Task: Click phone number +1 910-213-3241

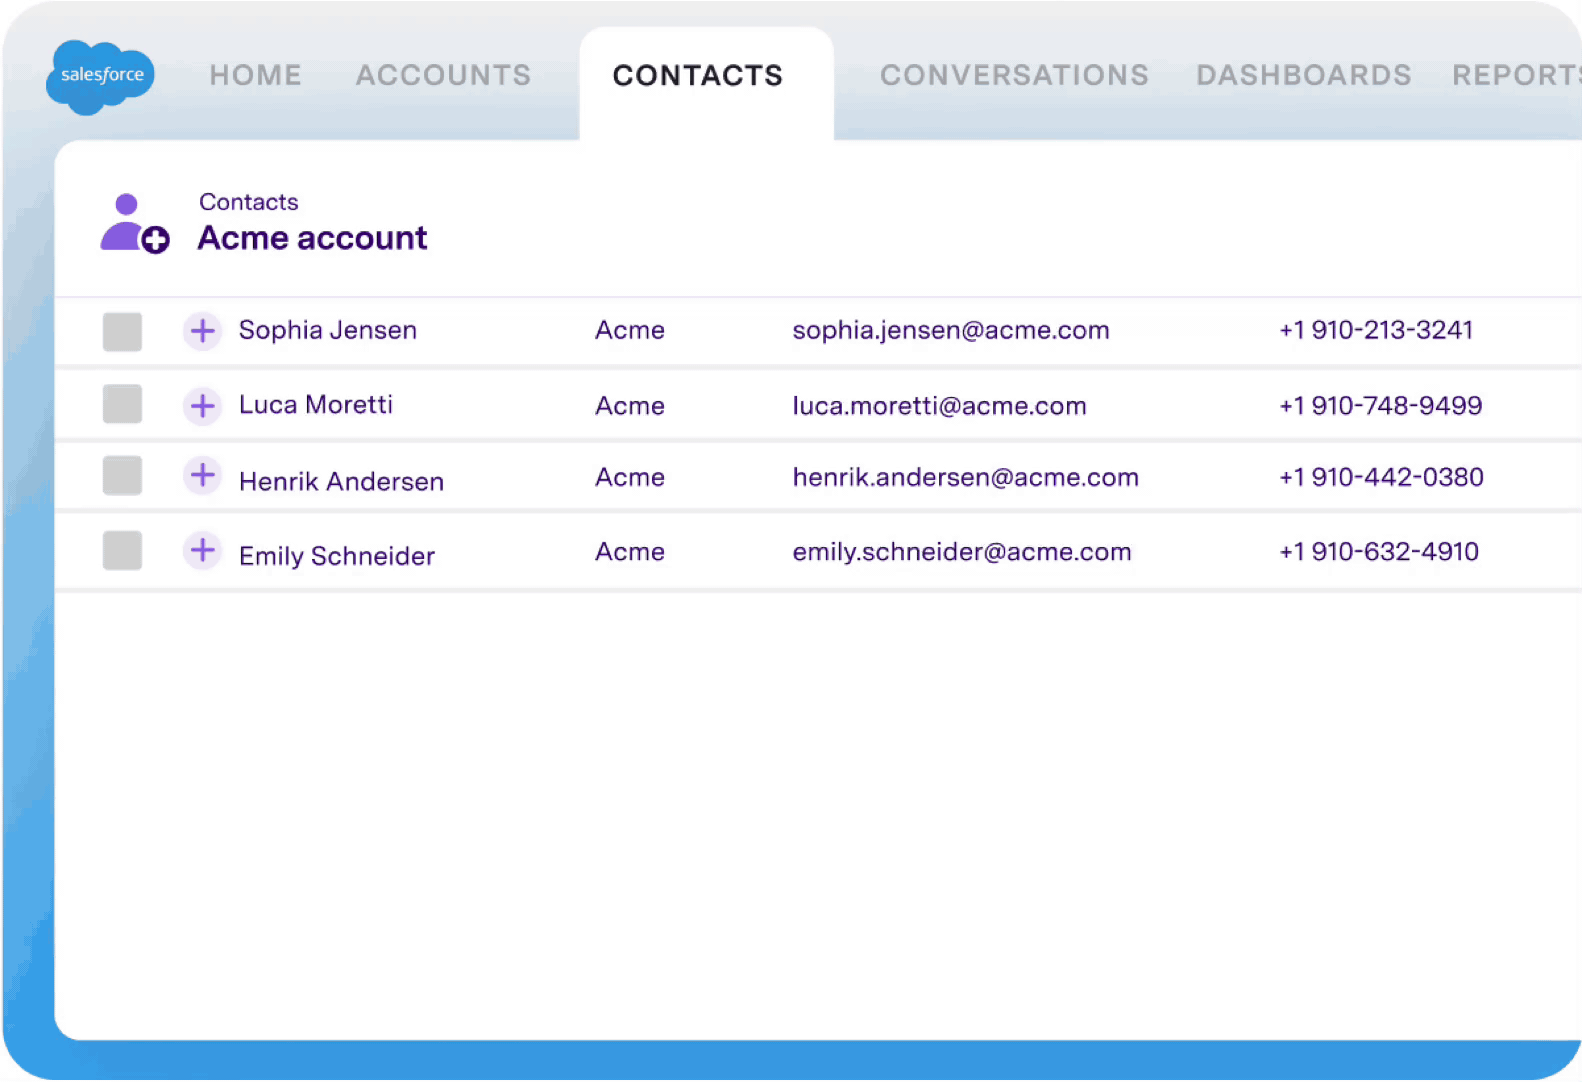Action: click(1376, 330)
